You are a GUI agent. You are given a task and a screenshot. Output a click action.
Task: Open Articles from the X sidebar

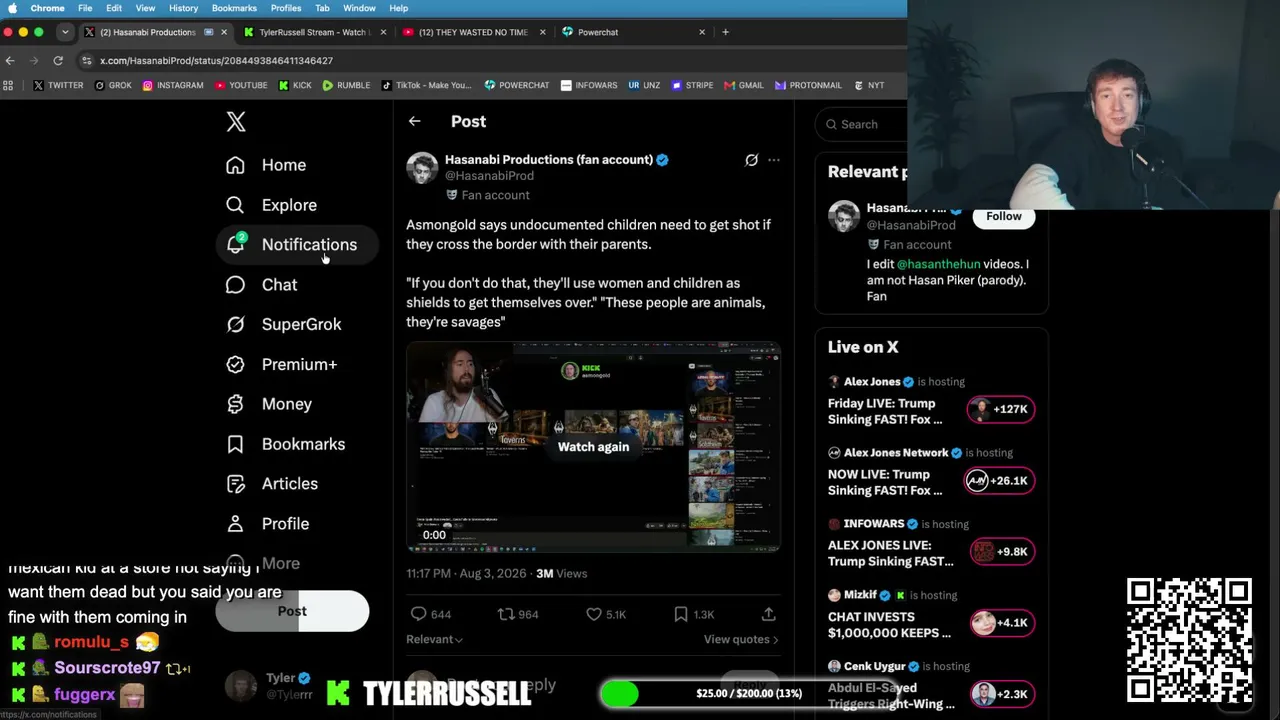(272, 484)
